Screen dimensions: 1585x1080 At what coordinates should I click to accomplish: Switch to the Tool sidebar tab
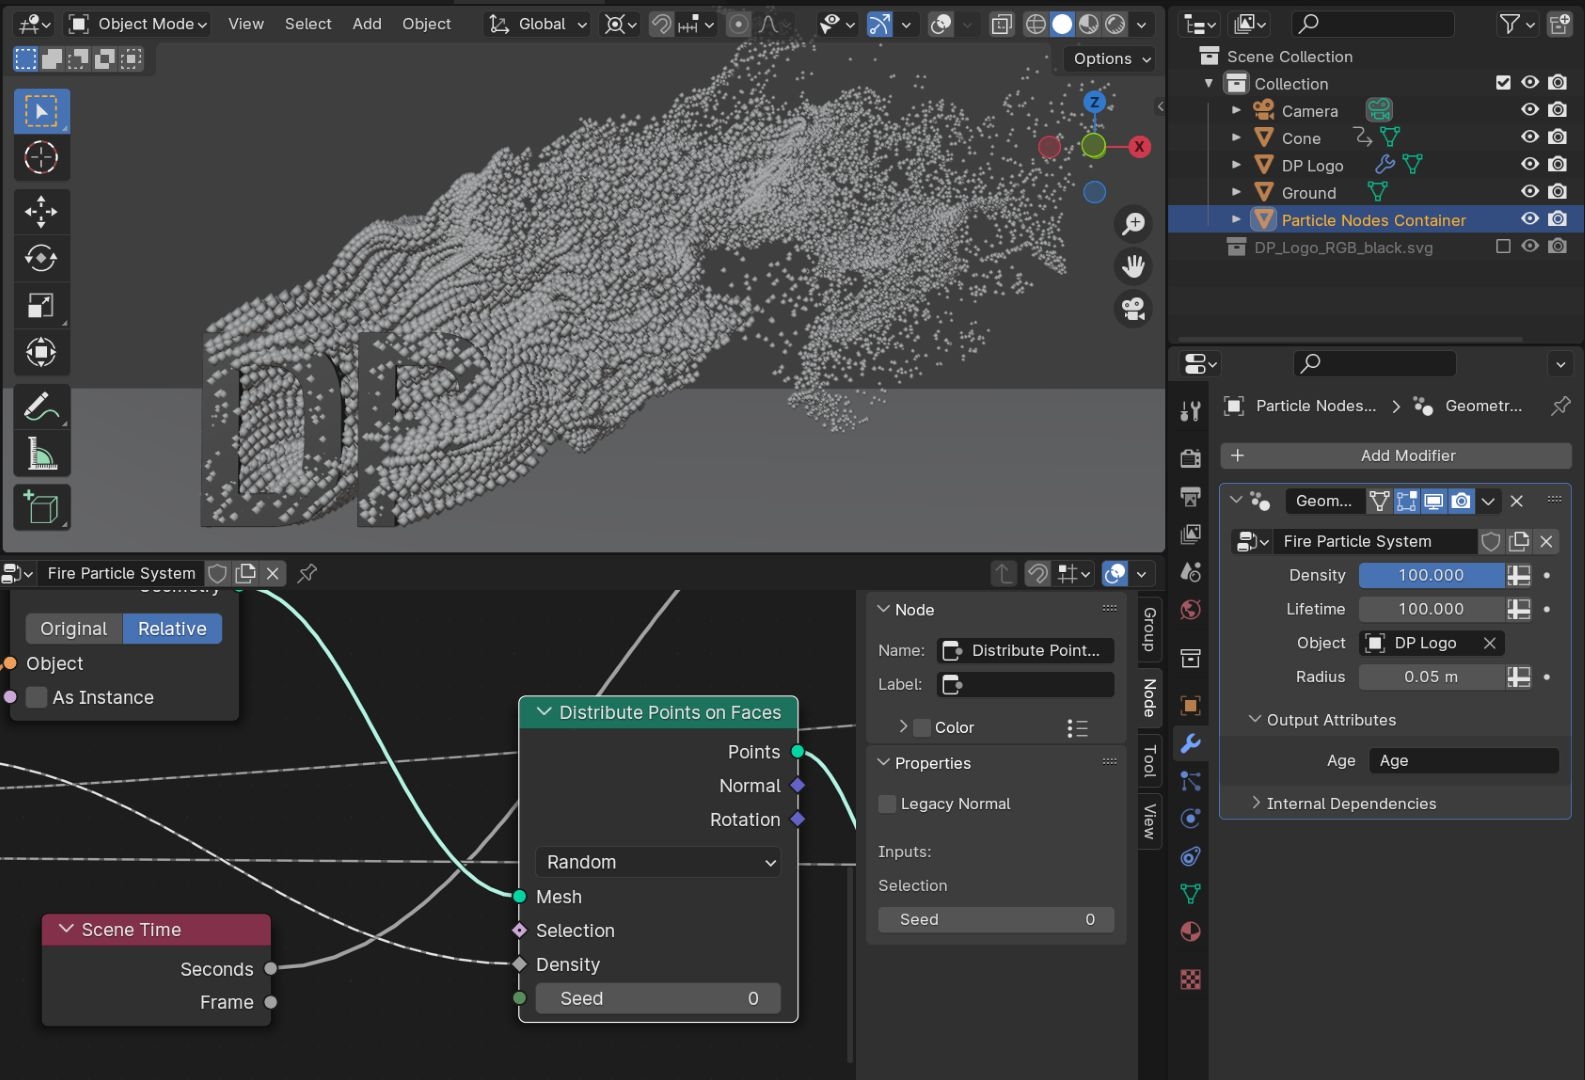[x=1150, y=761]
